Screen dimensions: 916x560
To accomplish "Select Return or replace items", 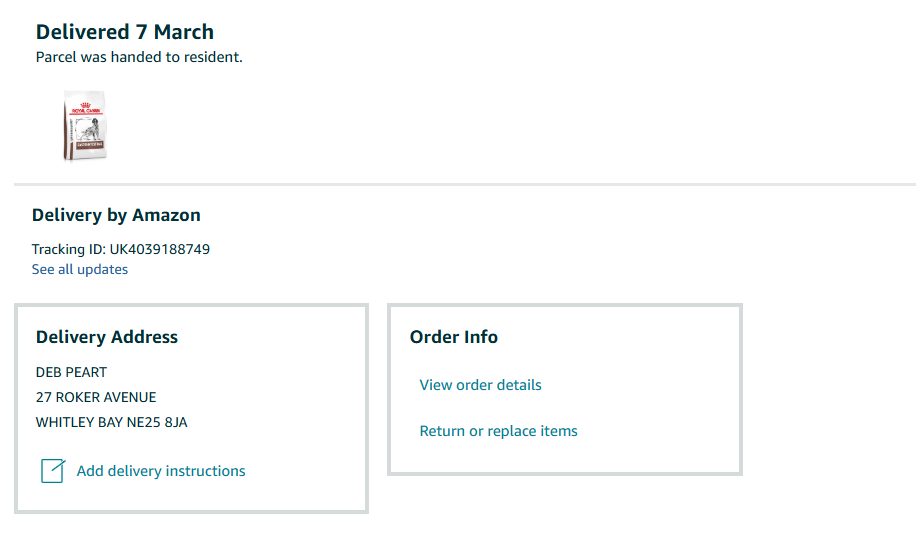I will pyautogui.click(x=498, y=431).
